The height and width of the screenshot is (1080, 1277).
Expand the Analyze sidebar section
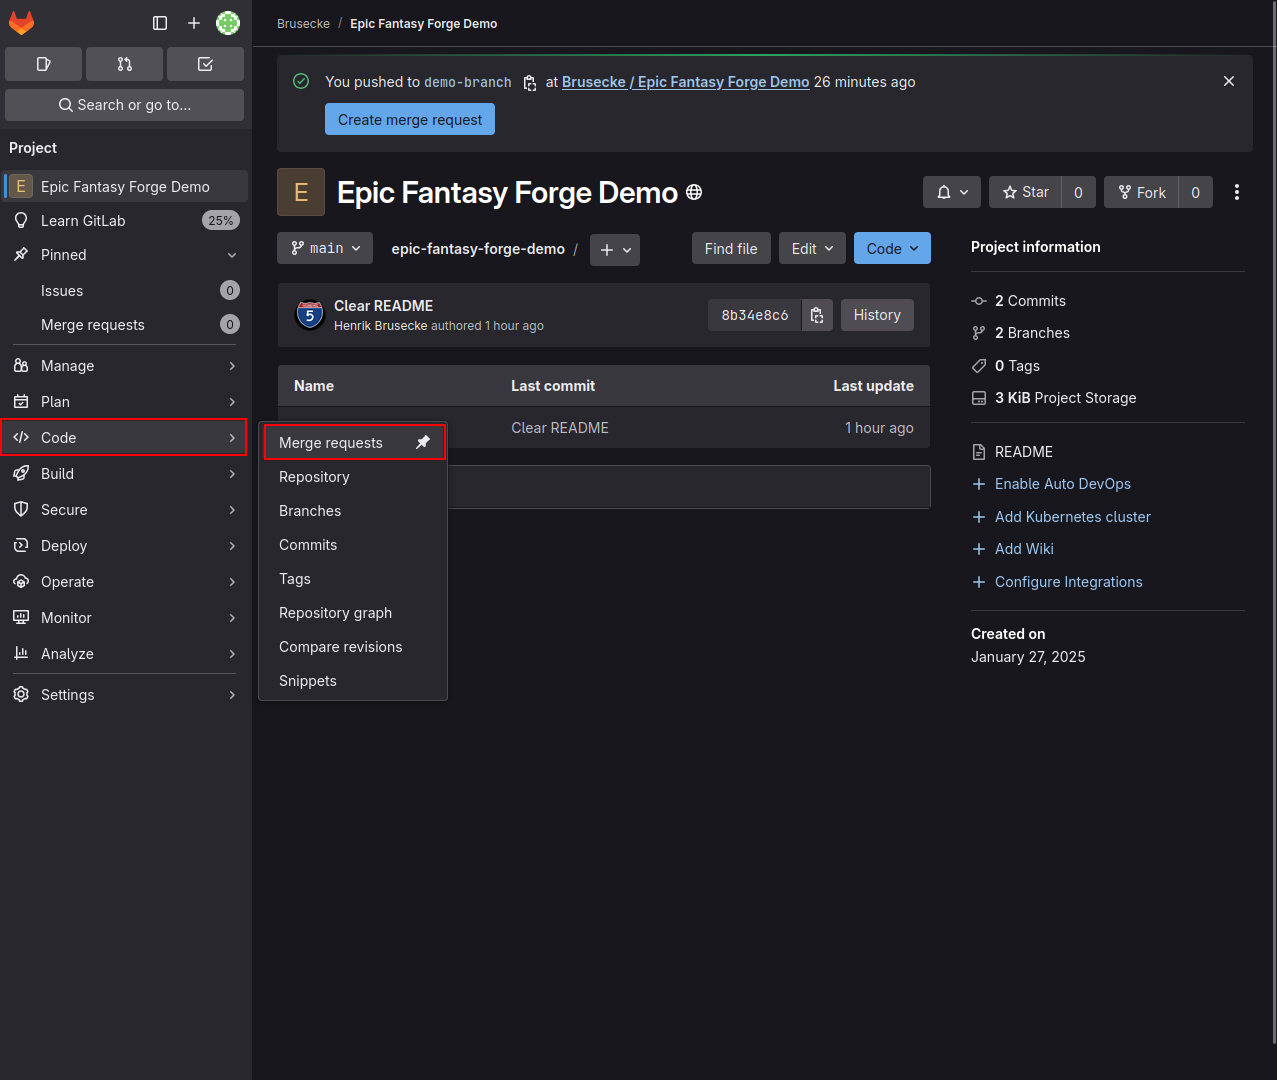pyautogui.click(x=125, y=654)
